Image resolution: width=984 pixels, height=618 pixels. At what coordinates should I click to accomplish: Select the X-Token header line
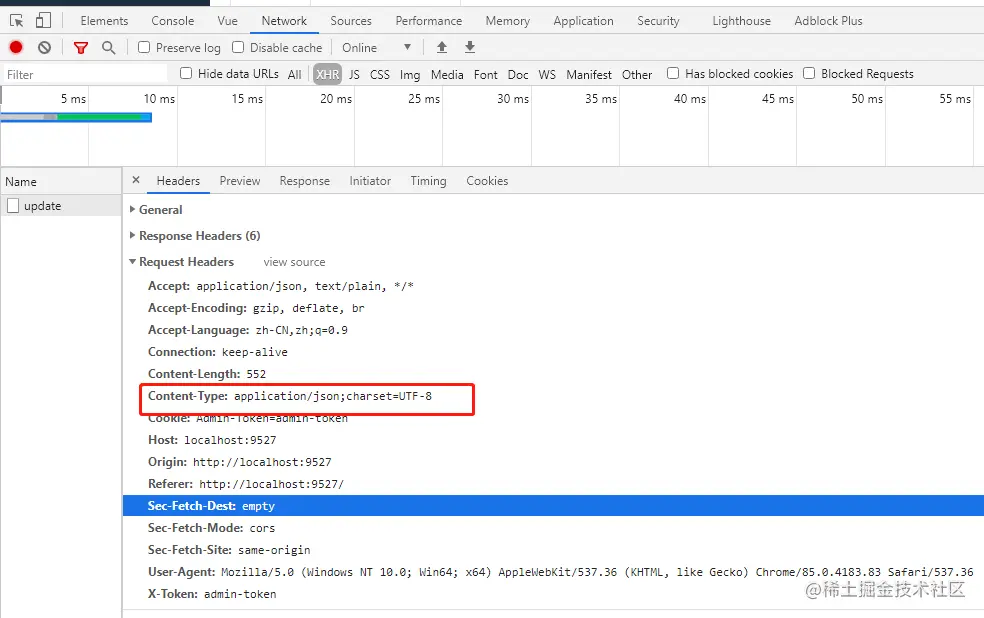[x=212, y=594]
